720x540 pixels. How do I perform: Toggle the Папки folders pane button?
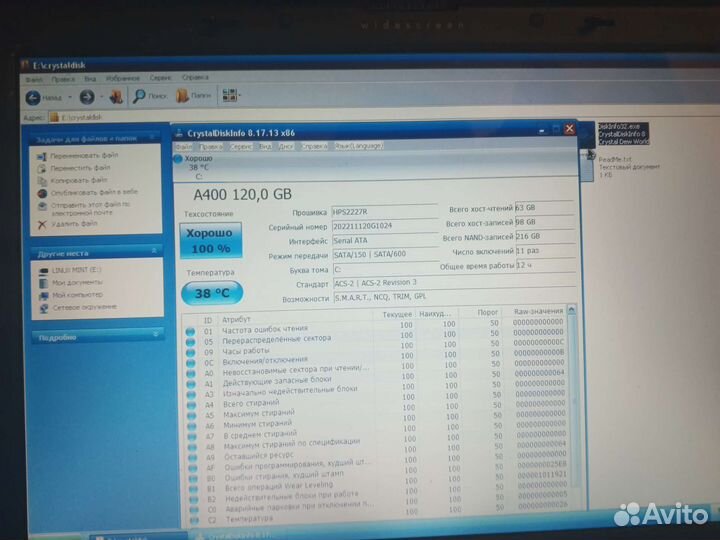(x=193, y=96)
